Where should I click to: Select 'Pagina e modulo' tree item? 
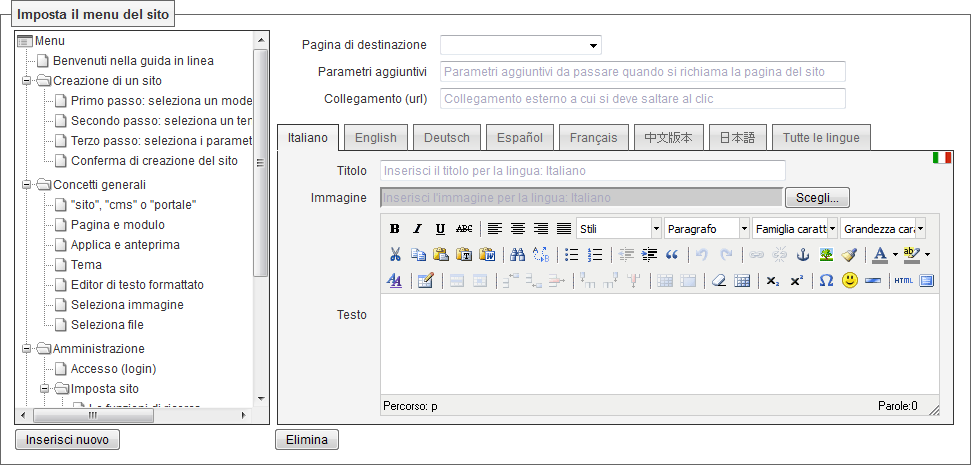118,225
